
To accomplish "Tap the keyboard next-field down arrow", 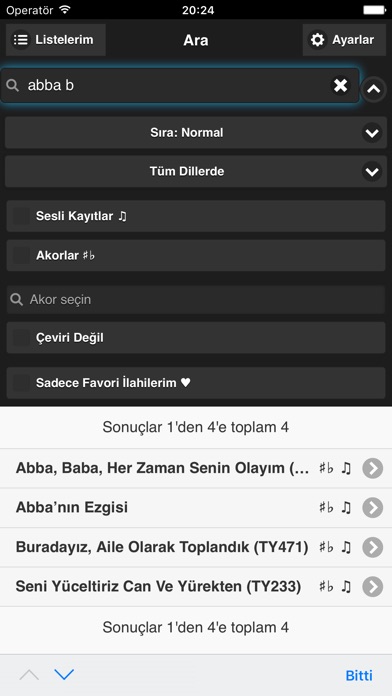I will 64,675.
